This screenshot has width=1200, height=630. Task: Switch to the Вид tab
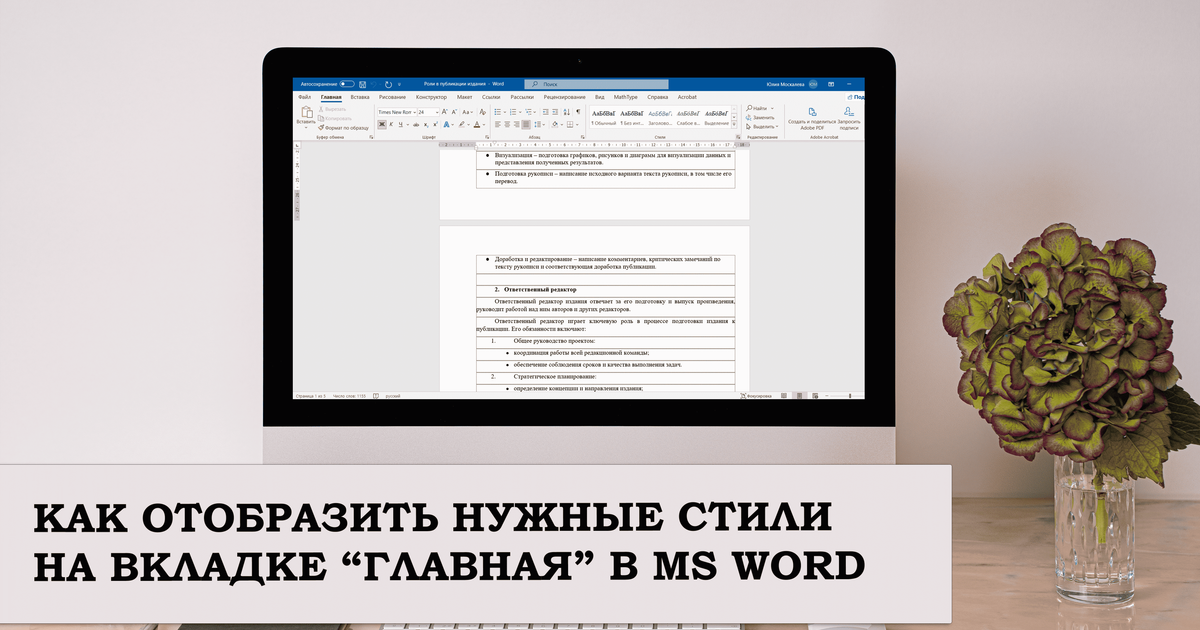click(x=600, y=97)
